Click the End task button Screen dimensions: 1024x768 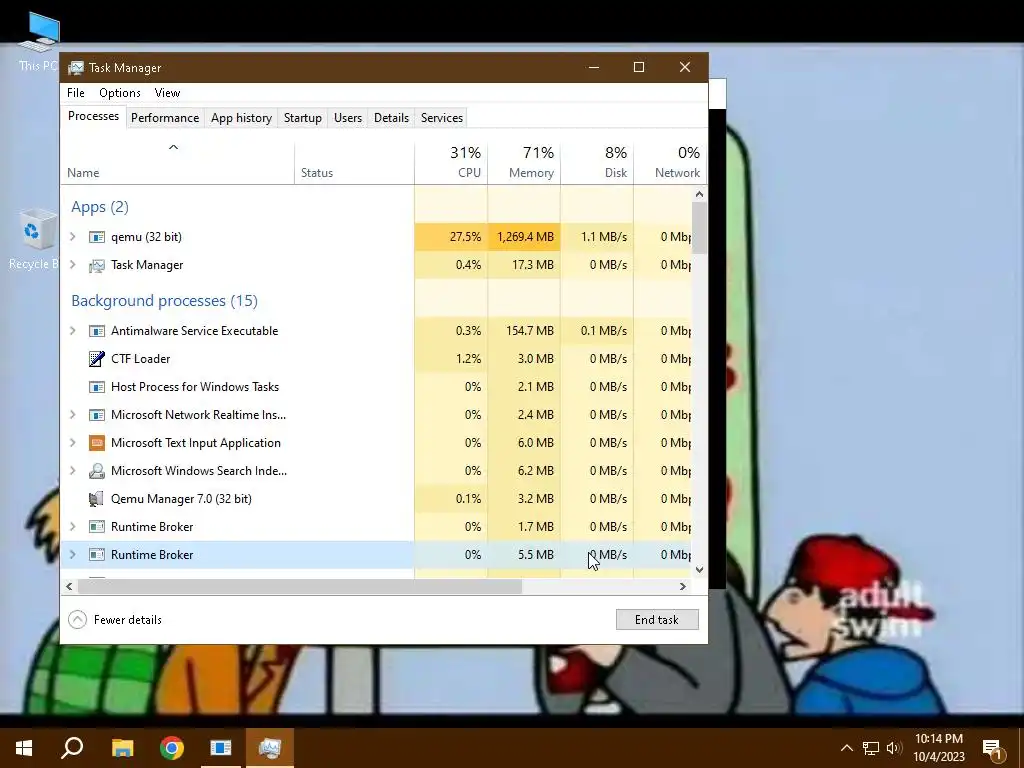[657, 620]
